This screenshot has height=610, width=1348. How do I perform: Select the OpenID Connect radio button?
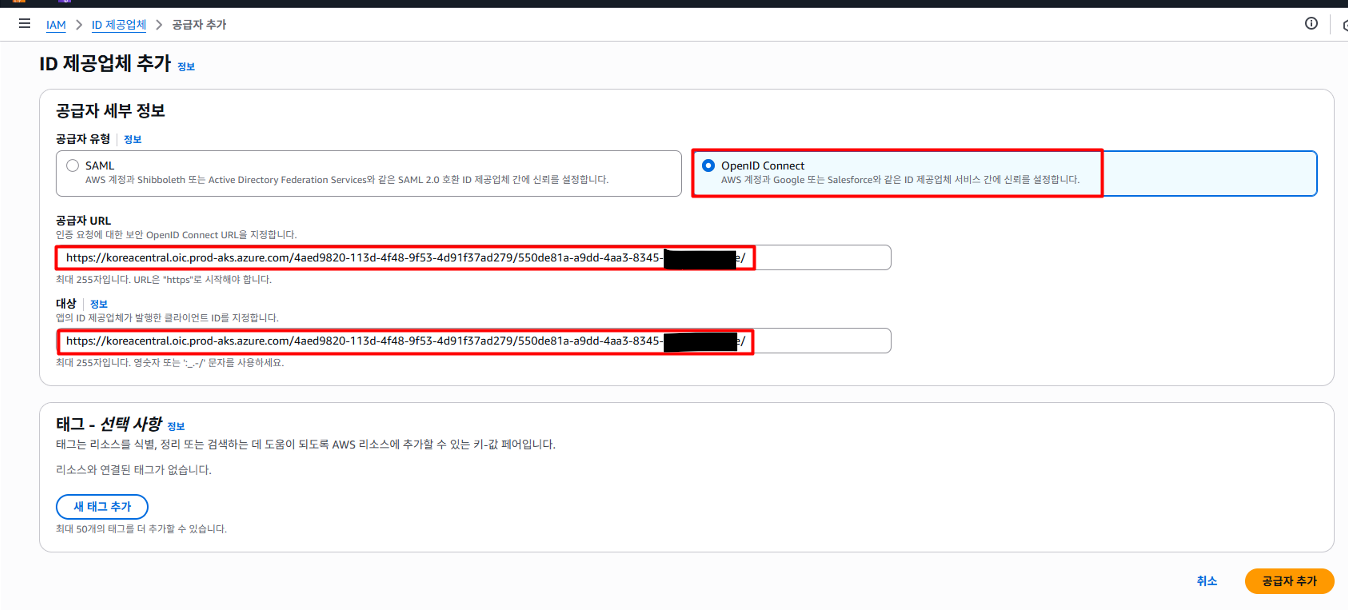pyautogui.click(x=709, y=166)
